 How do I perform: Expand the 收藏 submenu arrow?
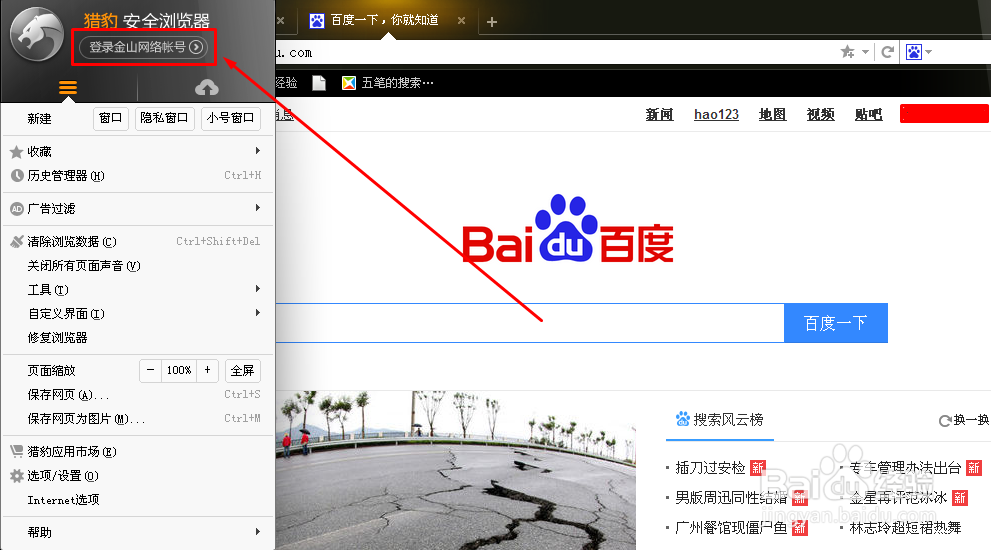pyautogui.click(x=258, y=150)
